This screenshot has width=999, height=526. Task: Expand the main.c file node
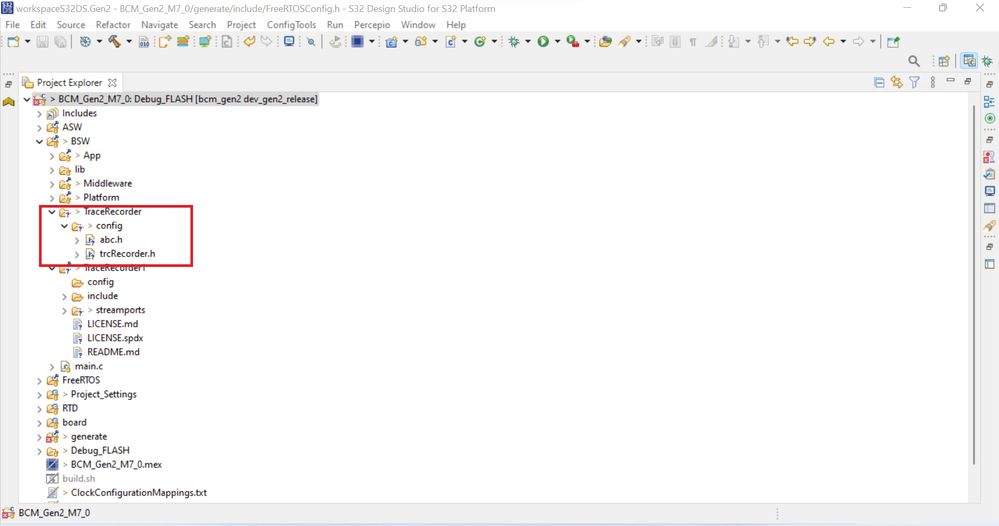pyautogui.click(x=52, y=367)
